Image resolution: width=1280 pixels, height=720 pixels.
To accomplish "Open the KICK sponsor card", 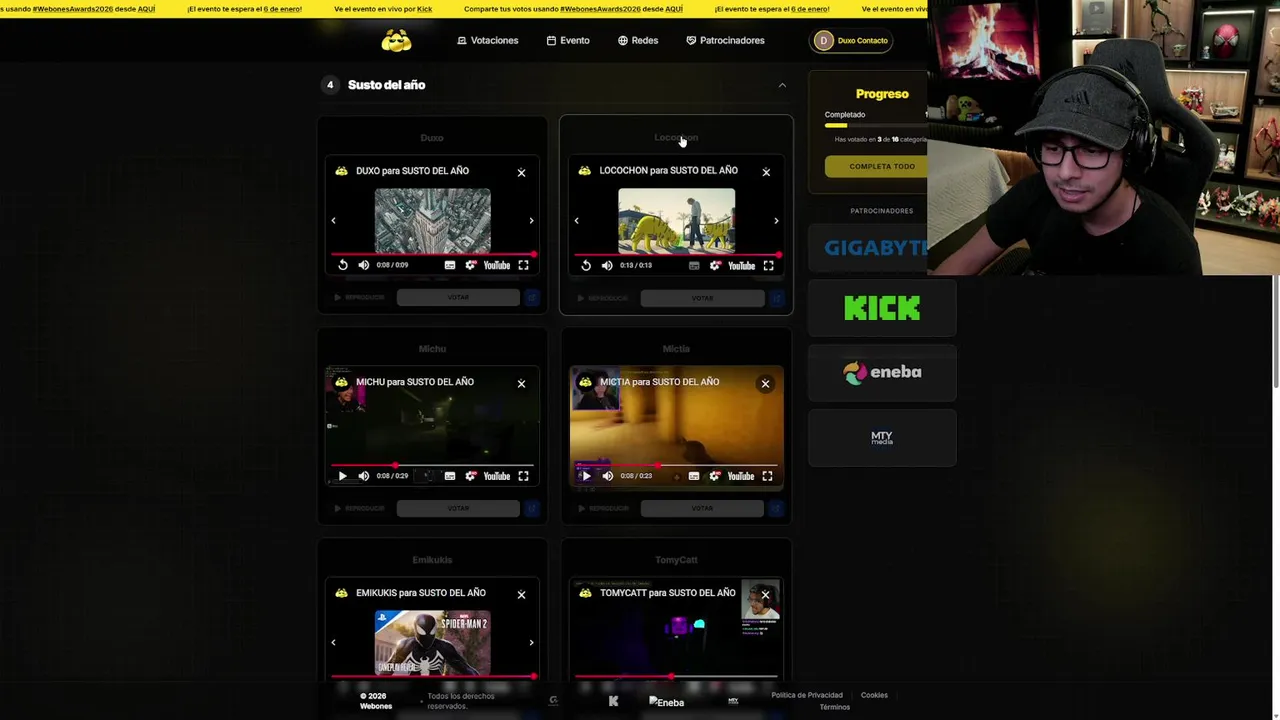I will tap(882, 308).
